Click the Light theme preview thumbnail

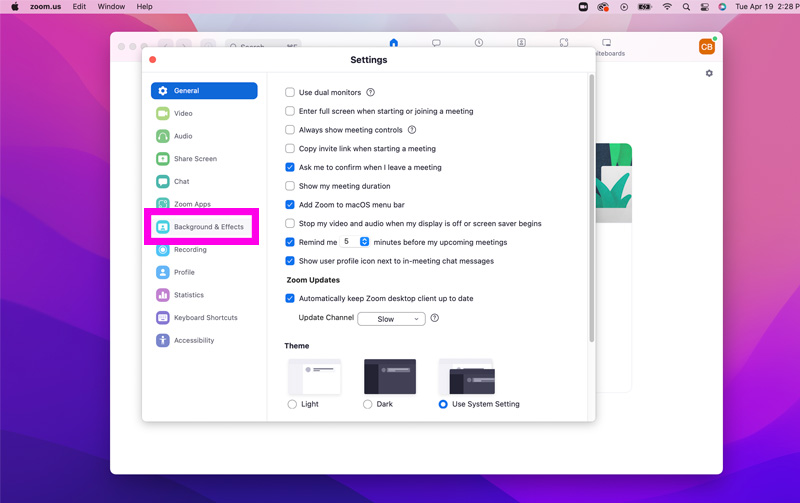tap(314, 376)
